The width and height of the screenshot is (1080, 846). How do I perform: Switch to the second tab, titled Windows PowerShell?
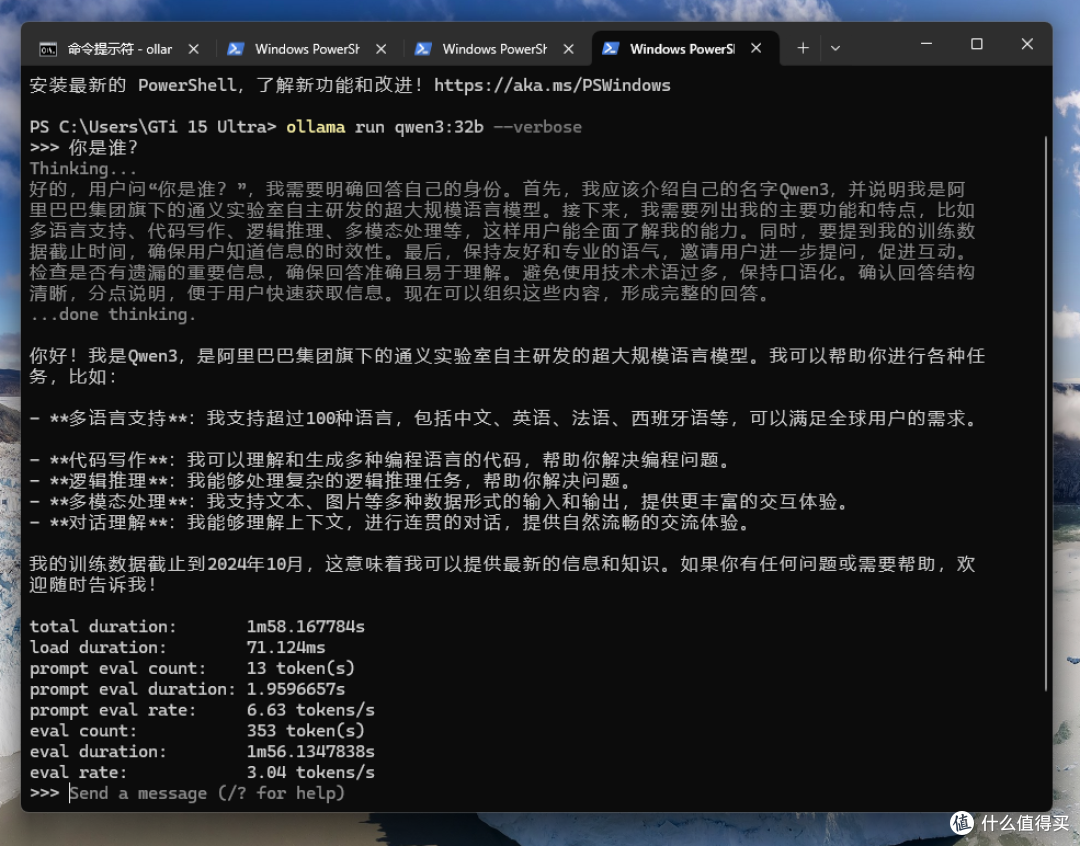pyautogui.click(x=307, y=49)
